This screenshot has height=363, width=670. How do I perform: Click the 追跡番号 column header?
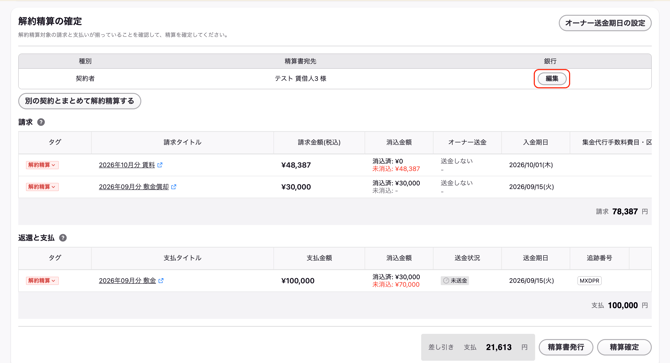[x=599, y=258]
